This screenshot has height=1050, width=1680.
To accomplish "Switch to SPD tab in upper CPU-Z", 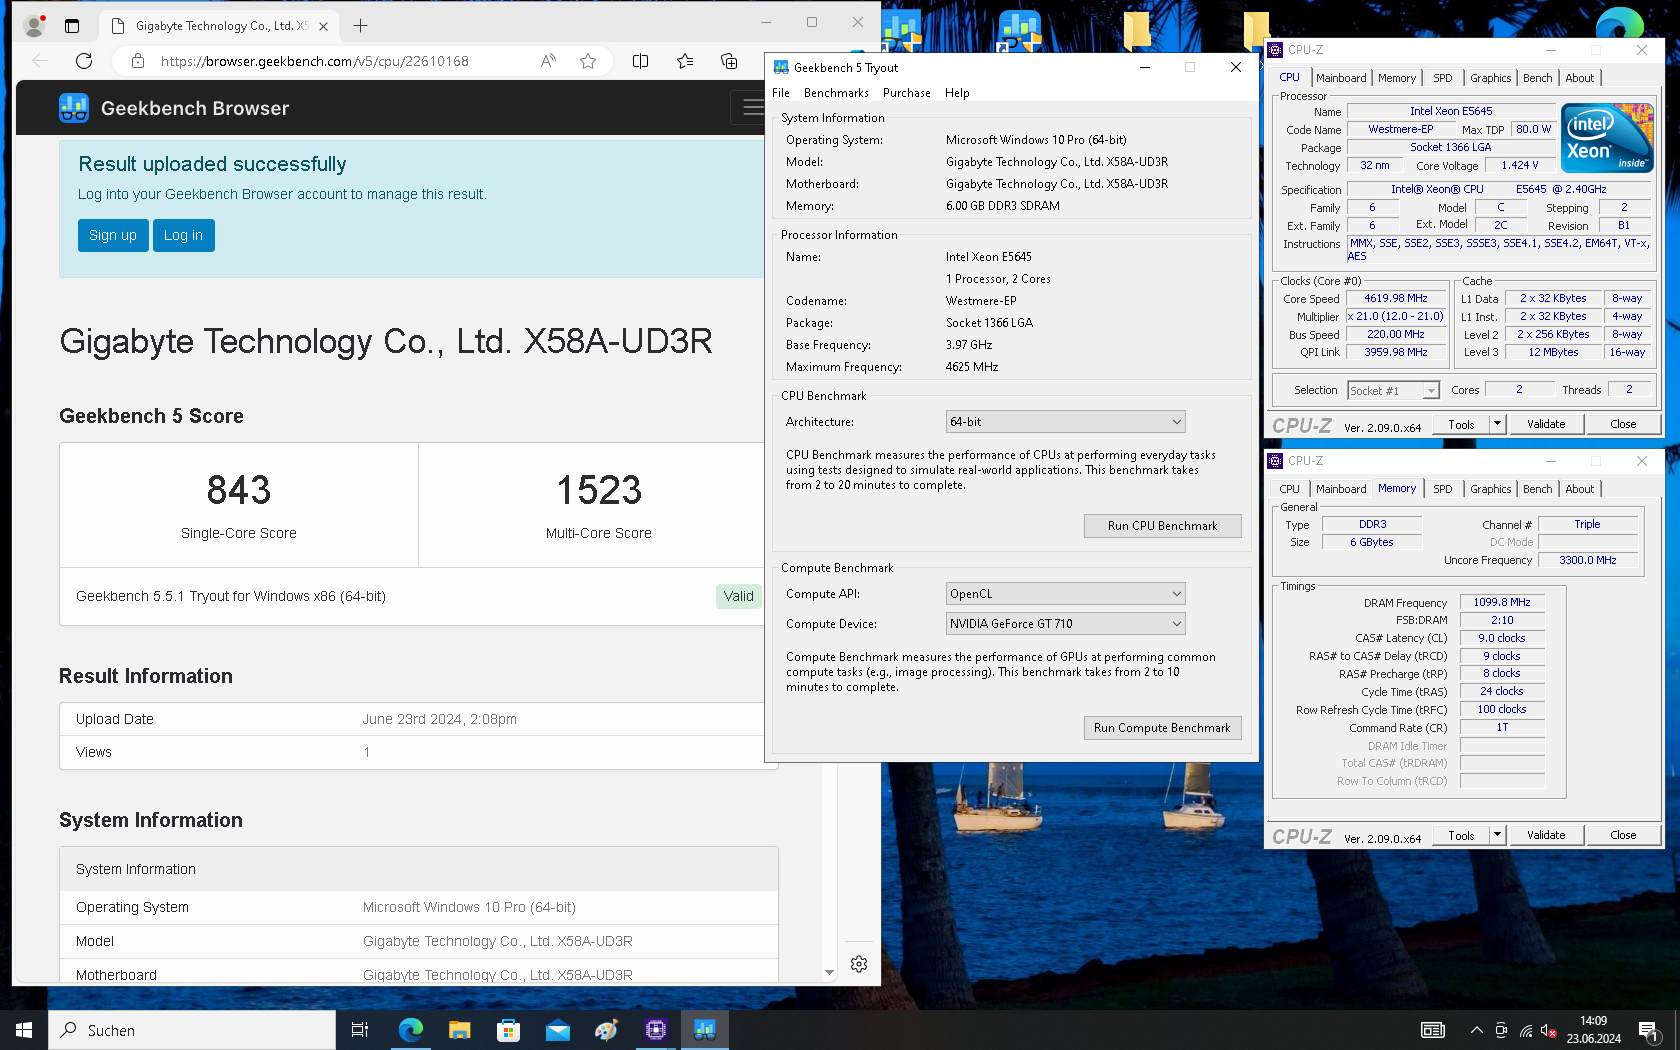I will point(1442,78).
